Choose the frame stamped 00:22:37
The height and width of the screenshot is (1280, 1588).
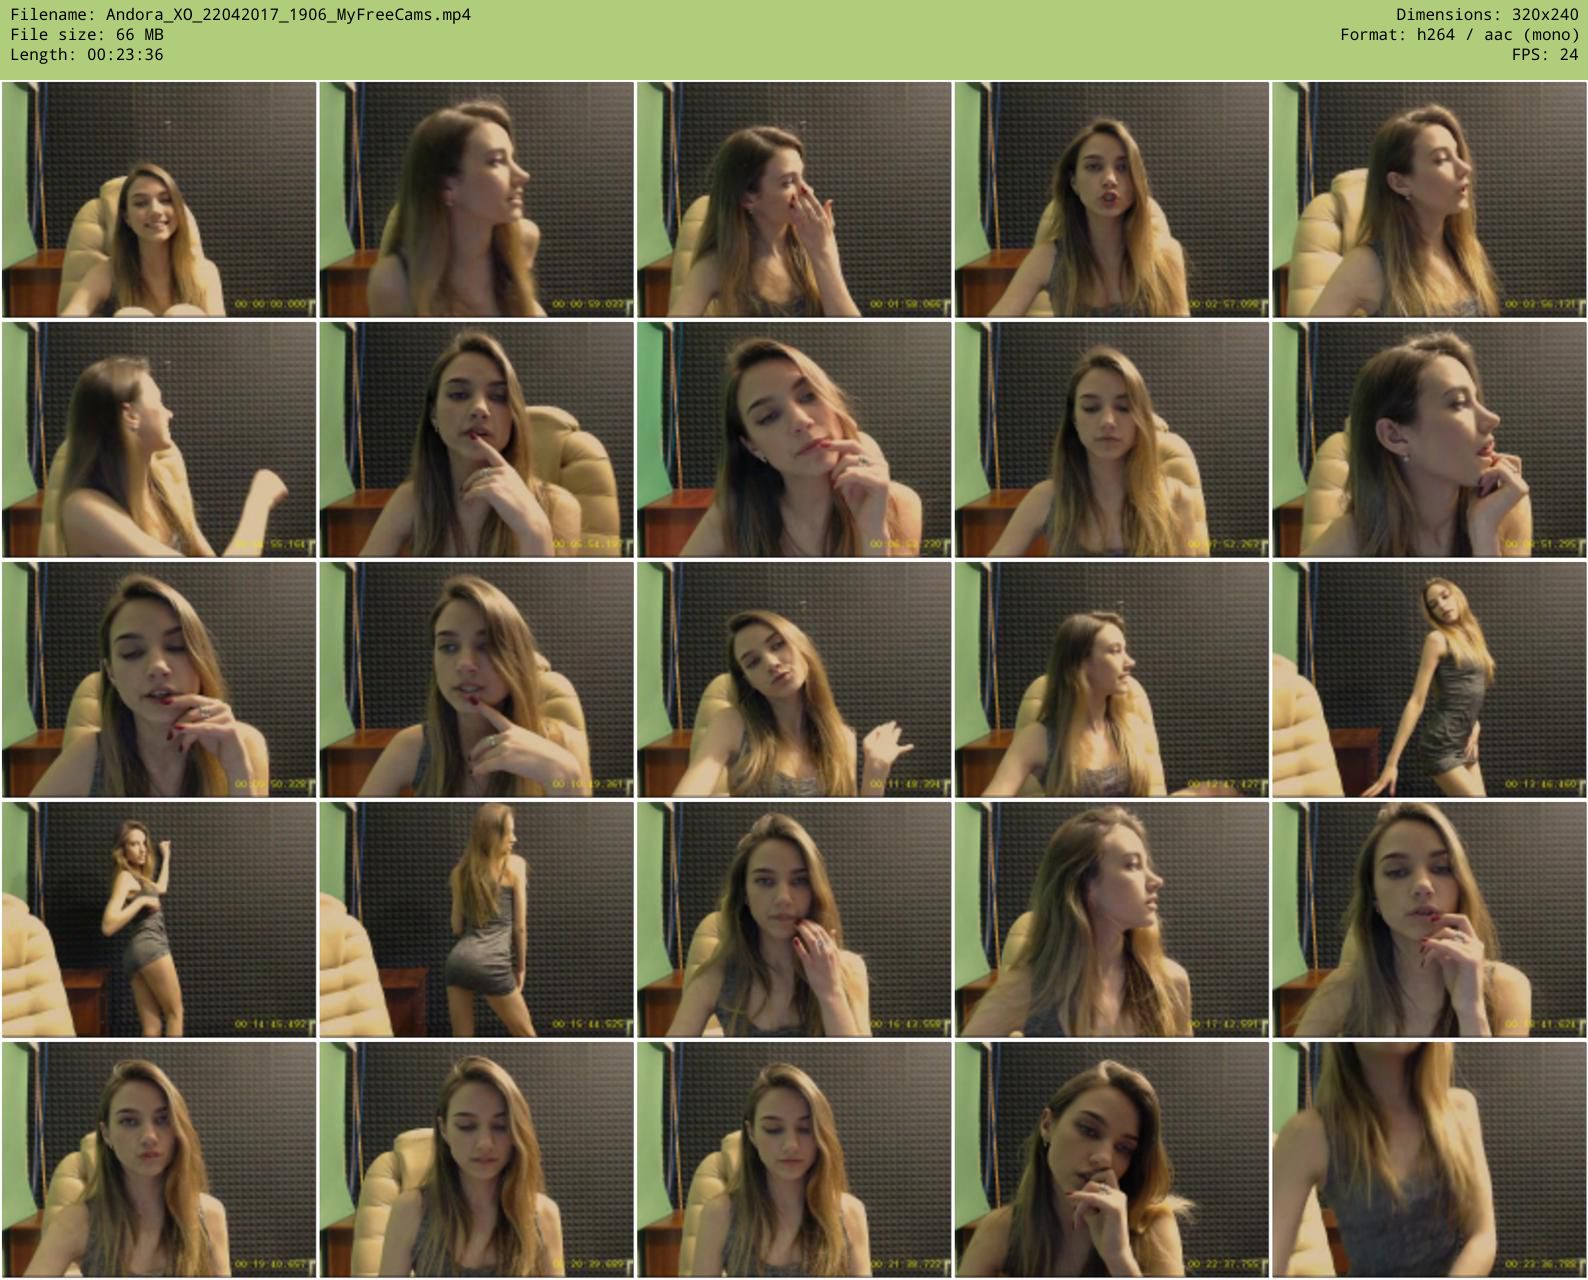(1111, 1160)
